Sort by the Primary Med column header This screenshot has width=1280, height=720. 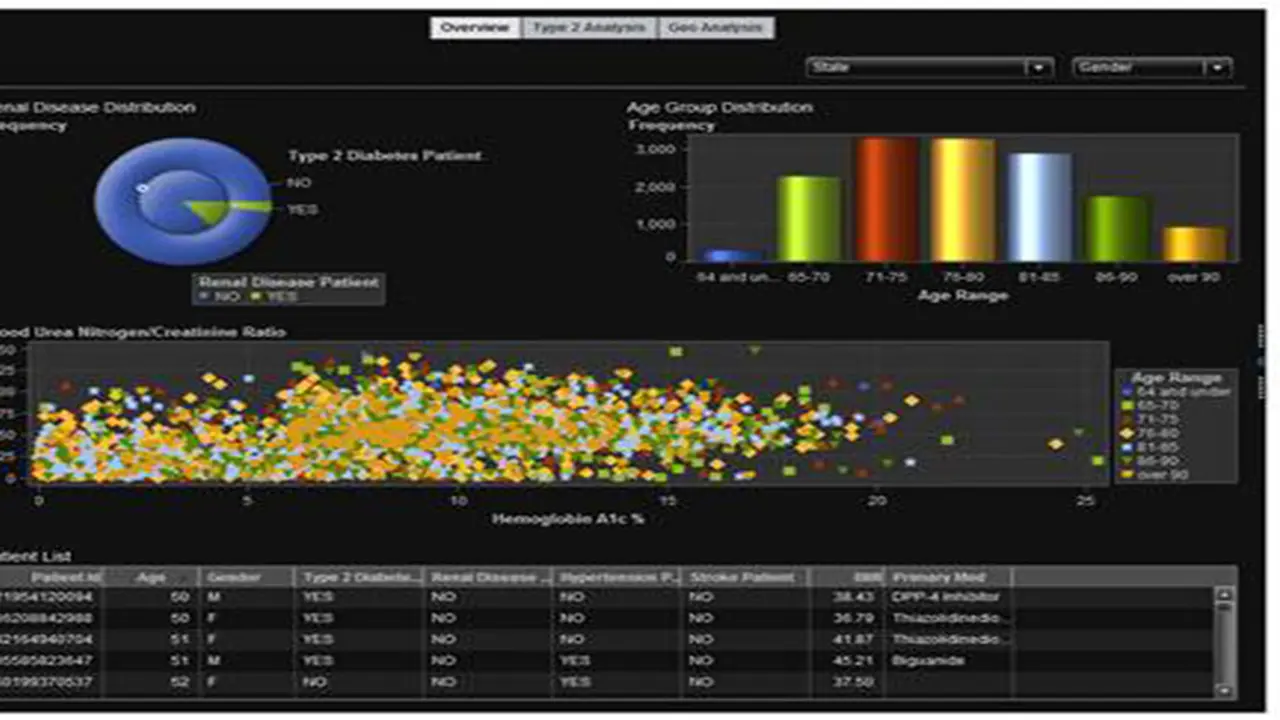tap(948, 577)
